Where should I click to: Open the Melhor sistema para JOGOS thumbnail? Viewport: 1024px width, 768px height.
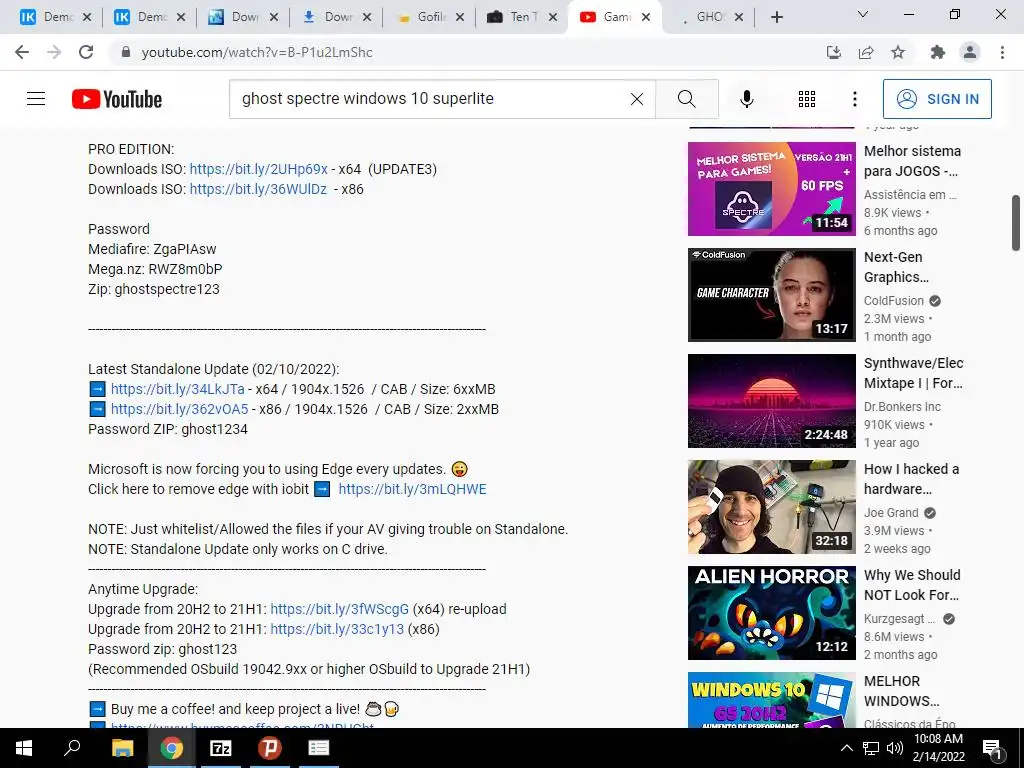pyautogui.click(x=771, y=189)
